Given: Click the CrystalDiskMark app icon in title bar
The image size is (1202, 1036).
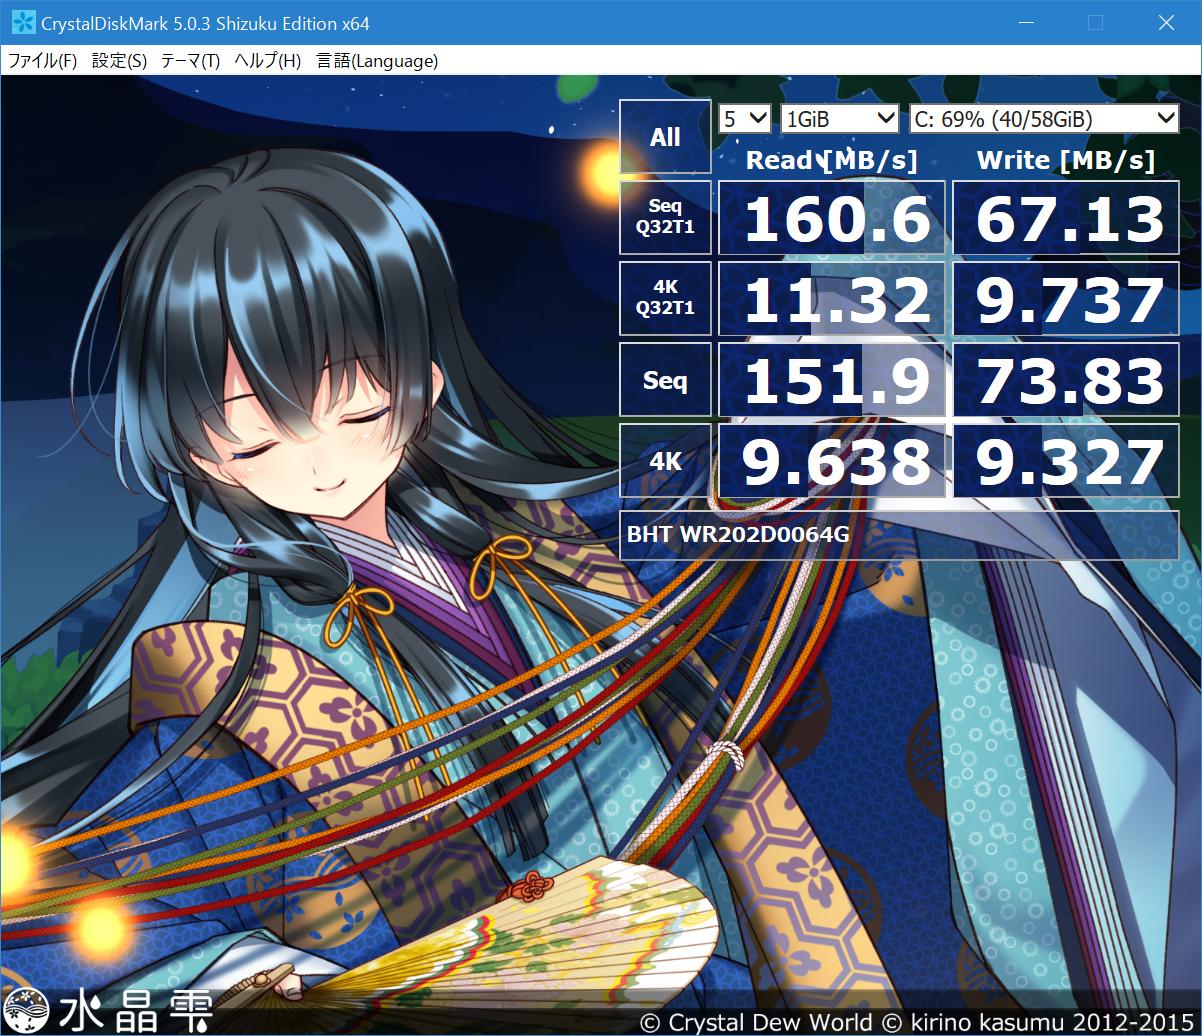Looking at the screenshot, I should [x=23, y=23].
